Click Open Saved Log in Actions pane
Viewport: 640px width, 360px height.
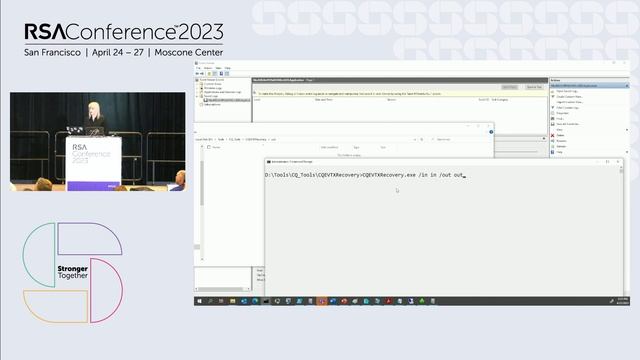click(567, 91)
